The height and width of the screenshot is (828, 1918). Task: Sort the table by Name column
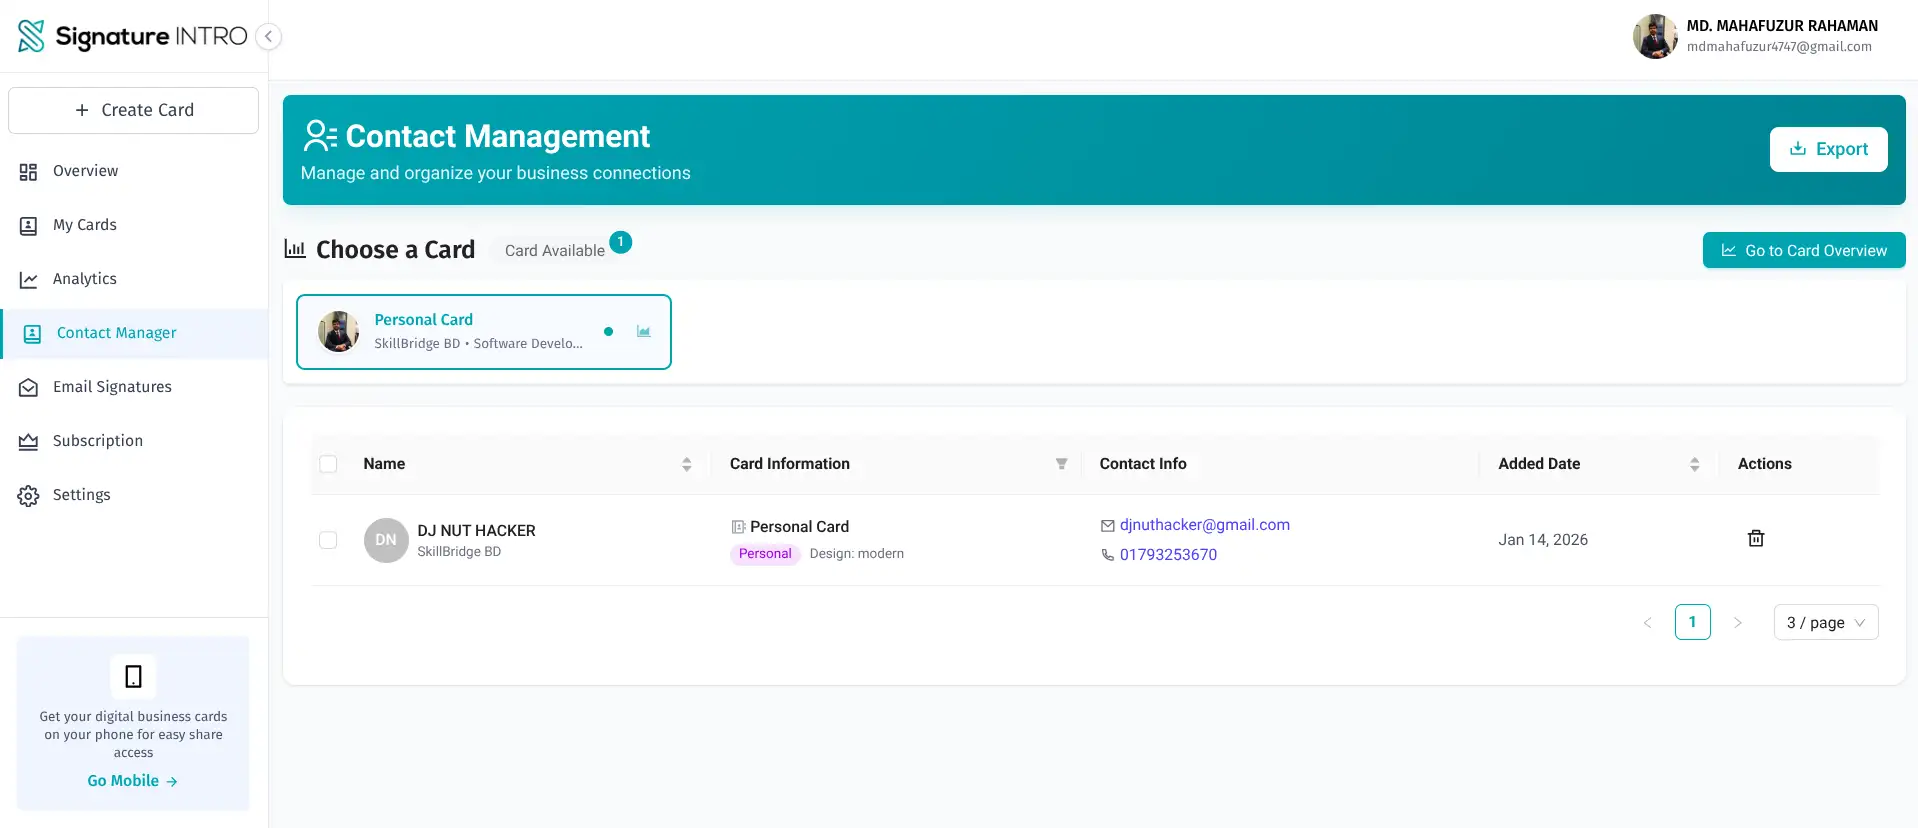coord(686,464)
